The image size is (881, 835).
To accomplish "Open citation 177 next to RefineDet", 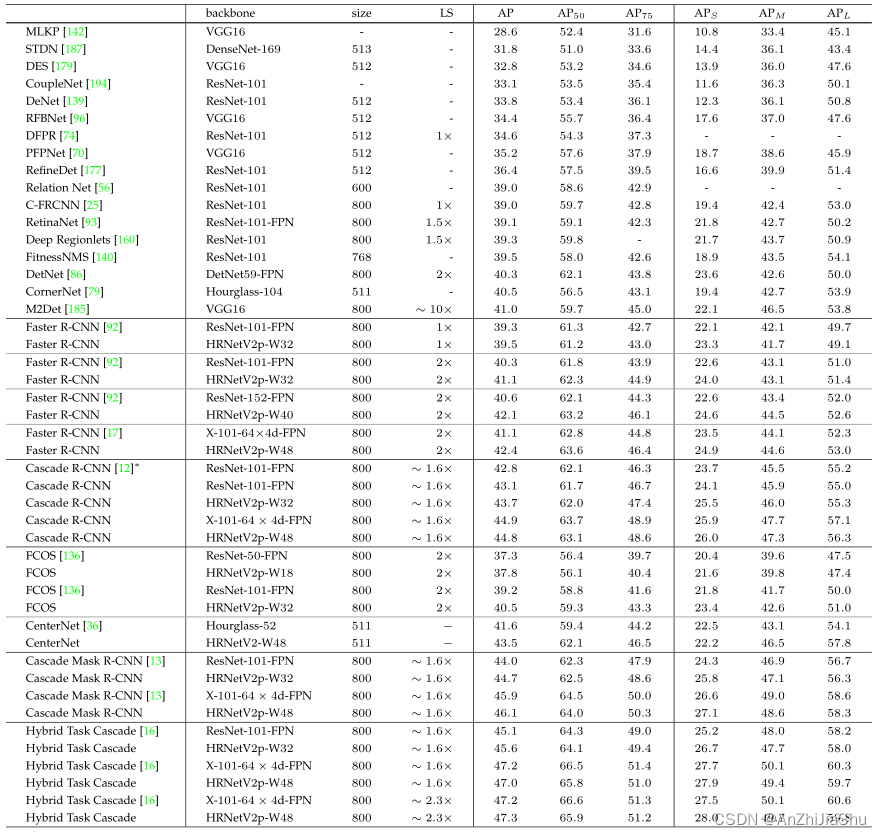I will tap(93, 170).
